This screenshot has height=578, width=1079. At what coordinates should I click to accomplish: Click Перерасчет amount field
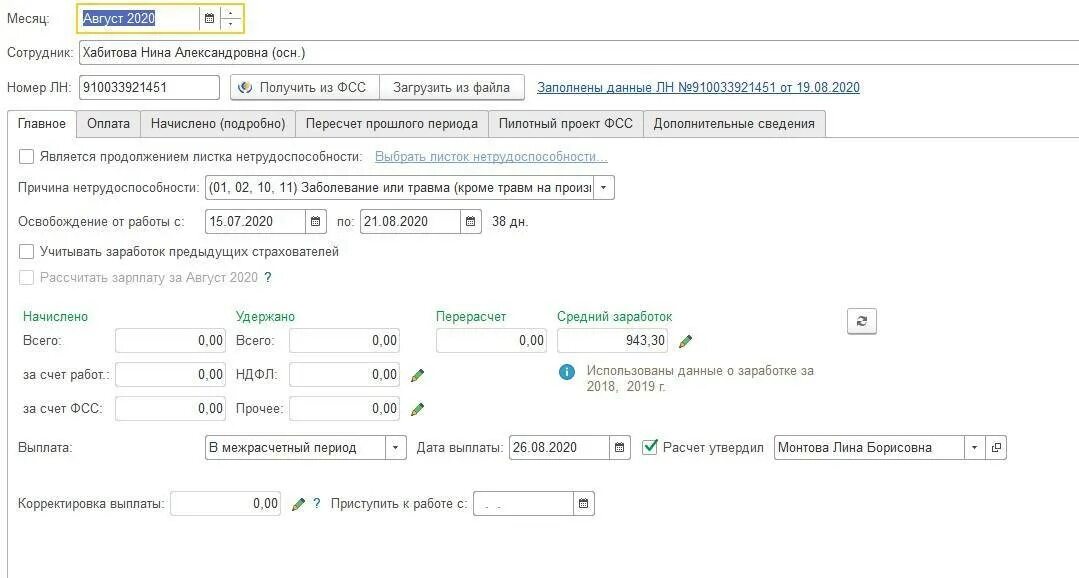click(492, 341)
